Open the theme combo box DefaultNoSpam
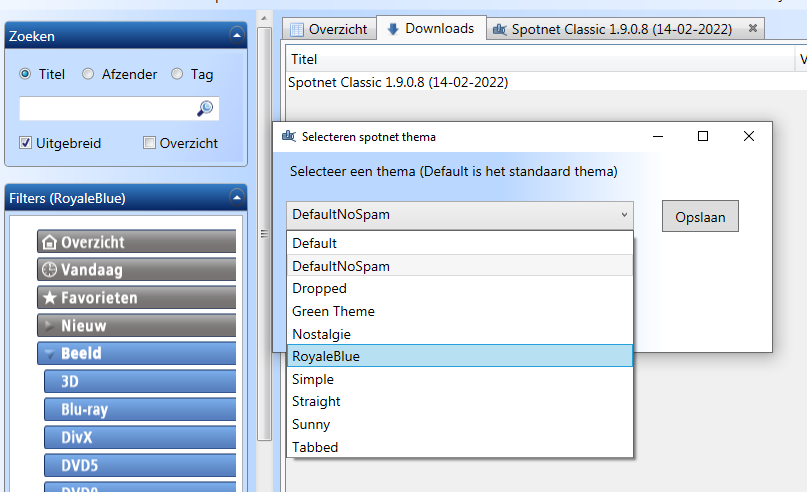 pyautogui.click(x=460, y=215)
